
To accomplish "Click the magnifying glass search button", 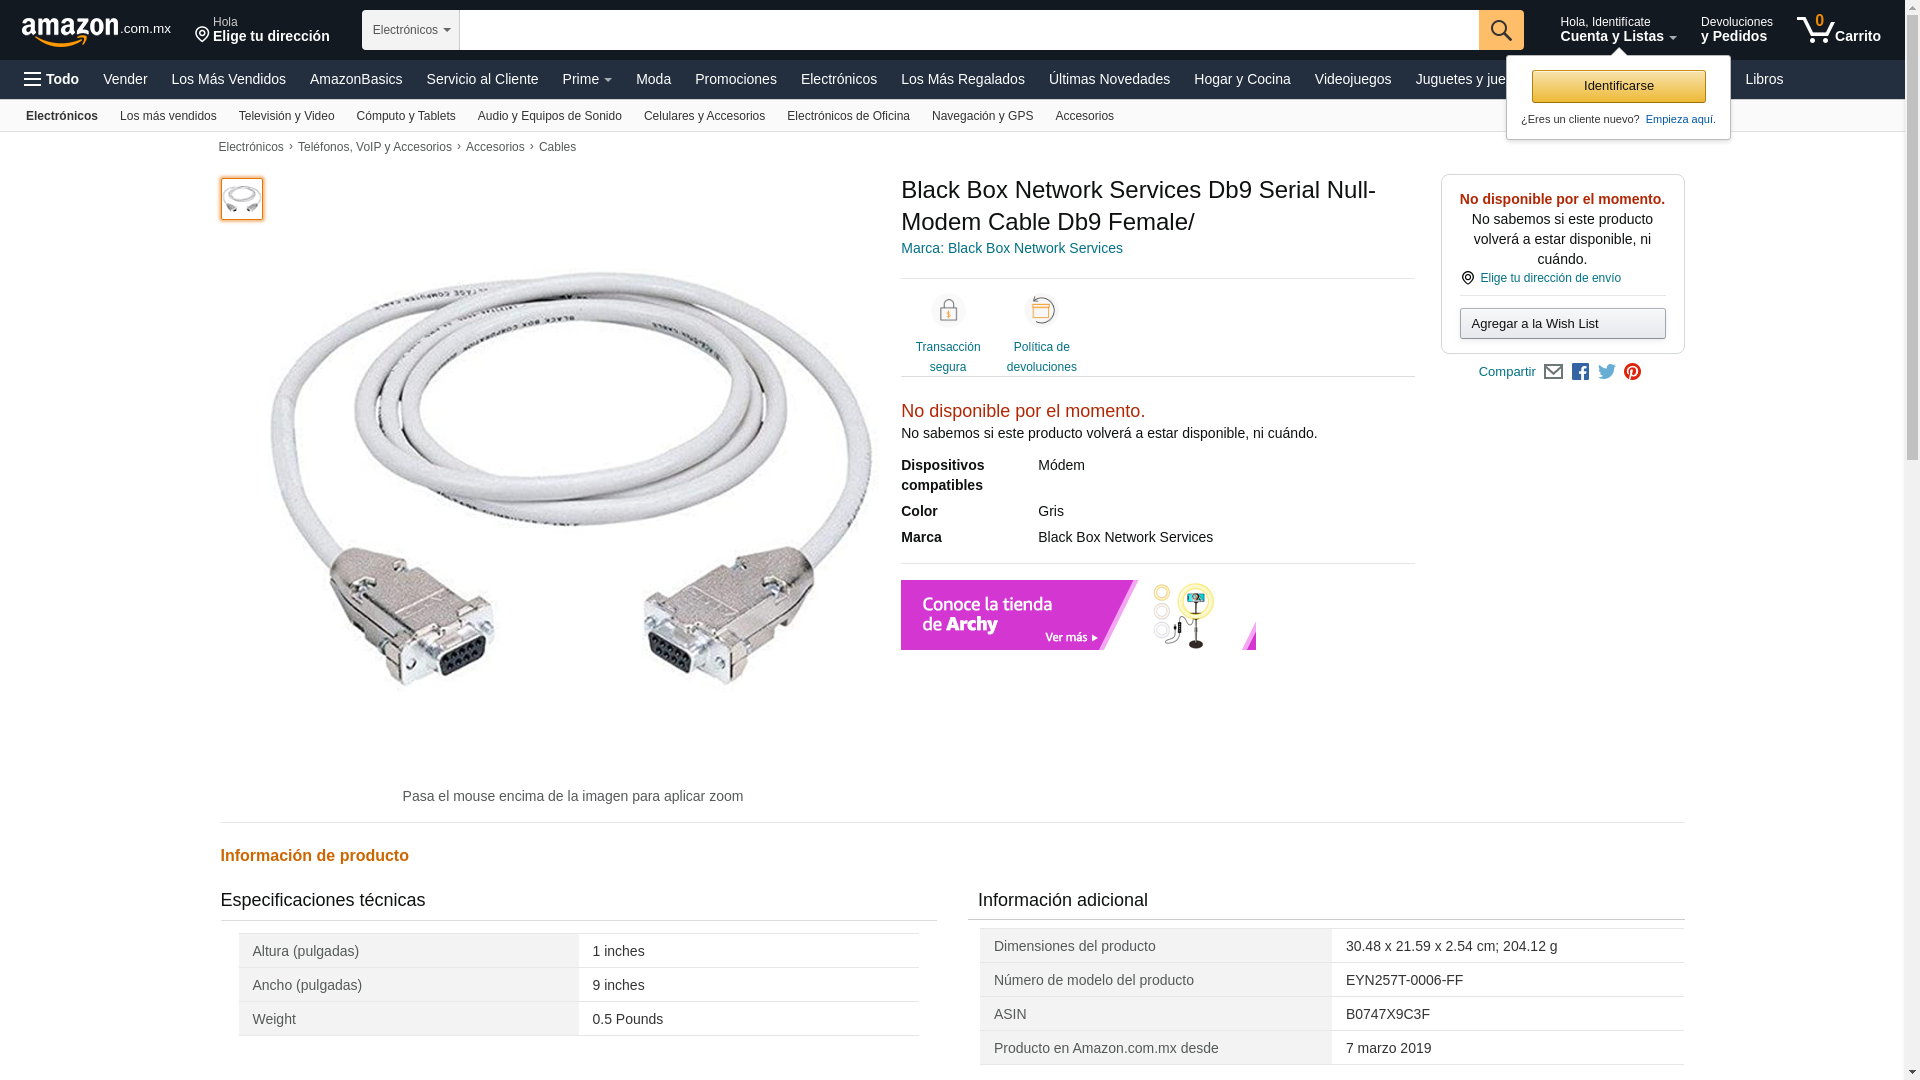I will [x=1500, y=30].
